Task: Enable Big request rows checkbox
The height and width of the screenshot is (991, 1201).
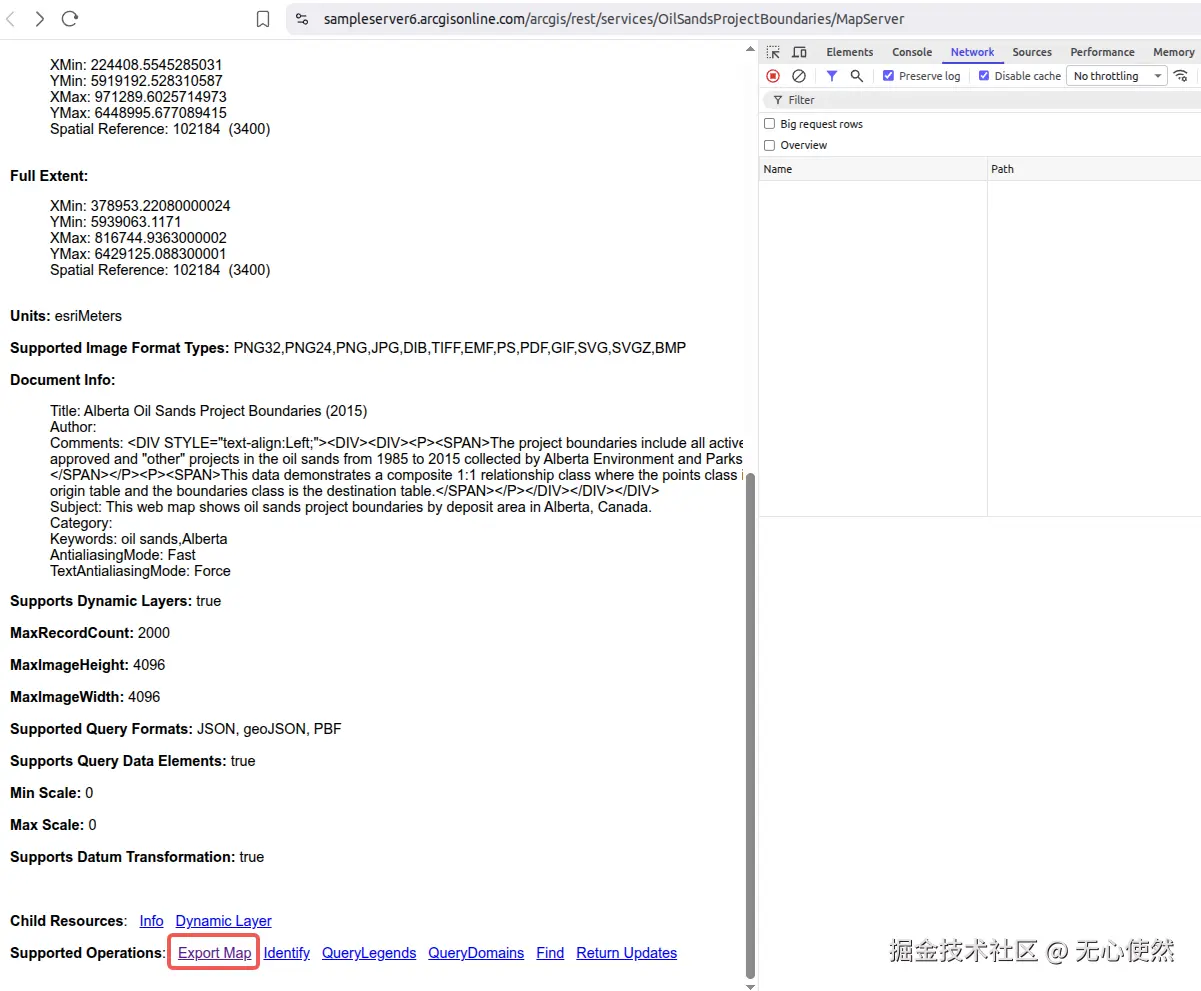Action: pos(769,124)
